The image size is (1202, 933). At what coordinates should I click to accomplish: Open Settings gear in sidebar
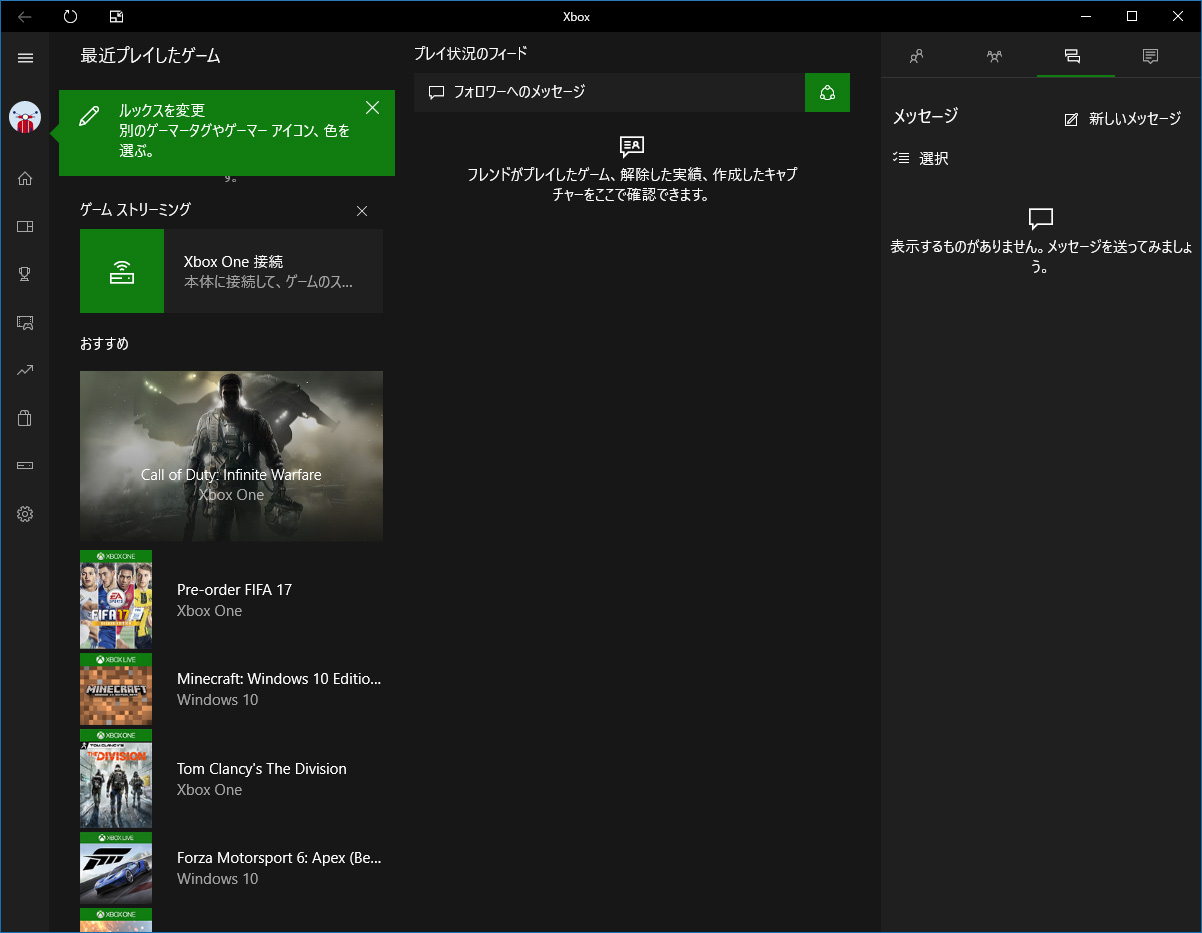25,514
